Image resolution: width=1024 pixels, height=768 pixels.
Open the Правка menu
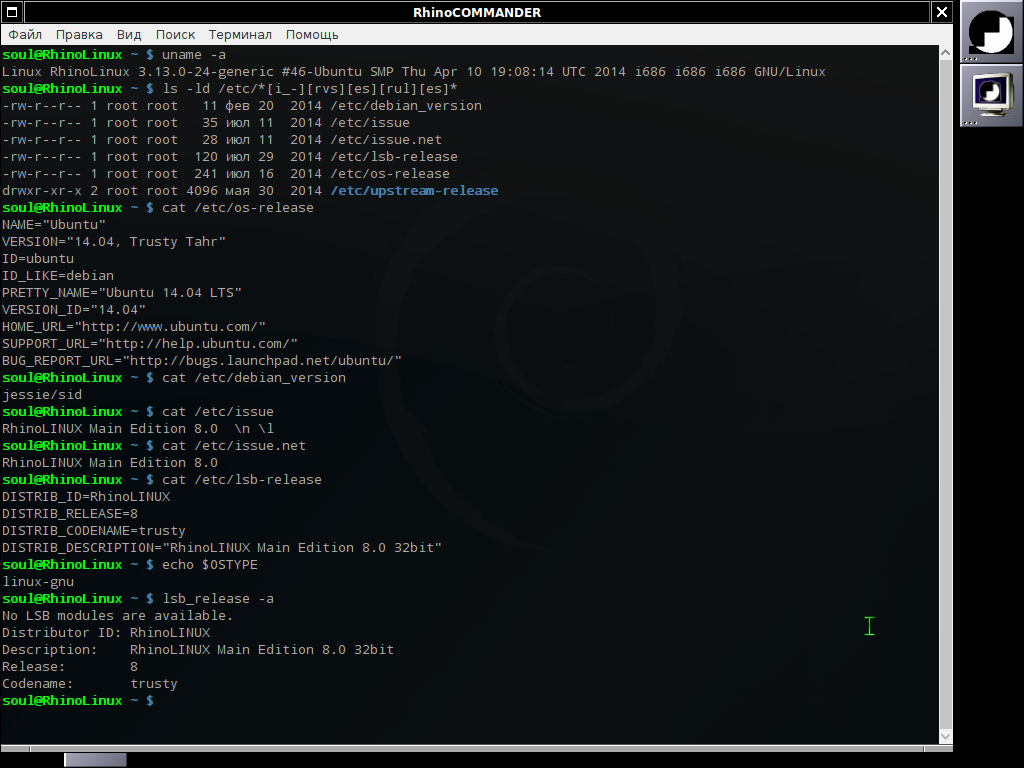79,35
